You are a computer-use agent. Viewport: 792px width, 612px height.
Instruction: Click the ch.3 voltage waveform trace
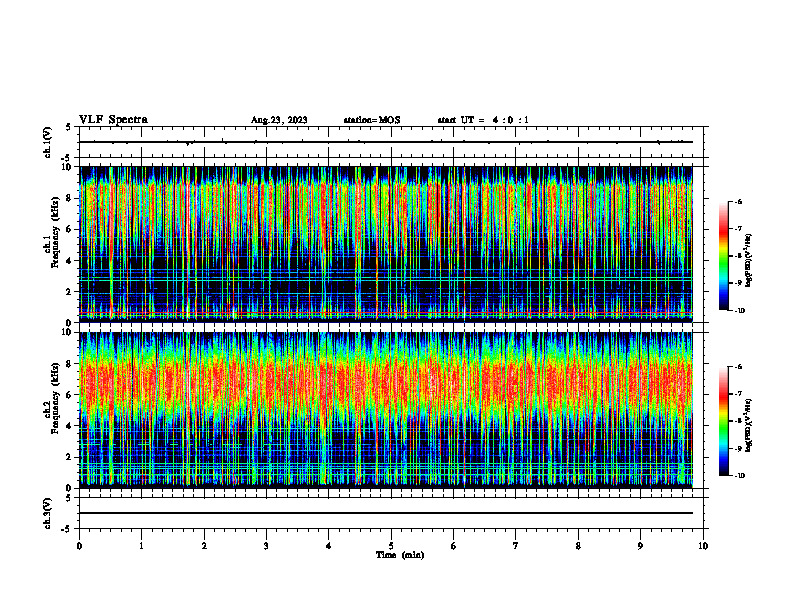click(x=386, y=513)
